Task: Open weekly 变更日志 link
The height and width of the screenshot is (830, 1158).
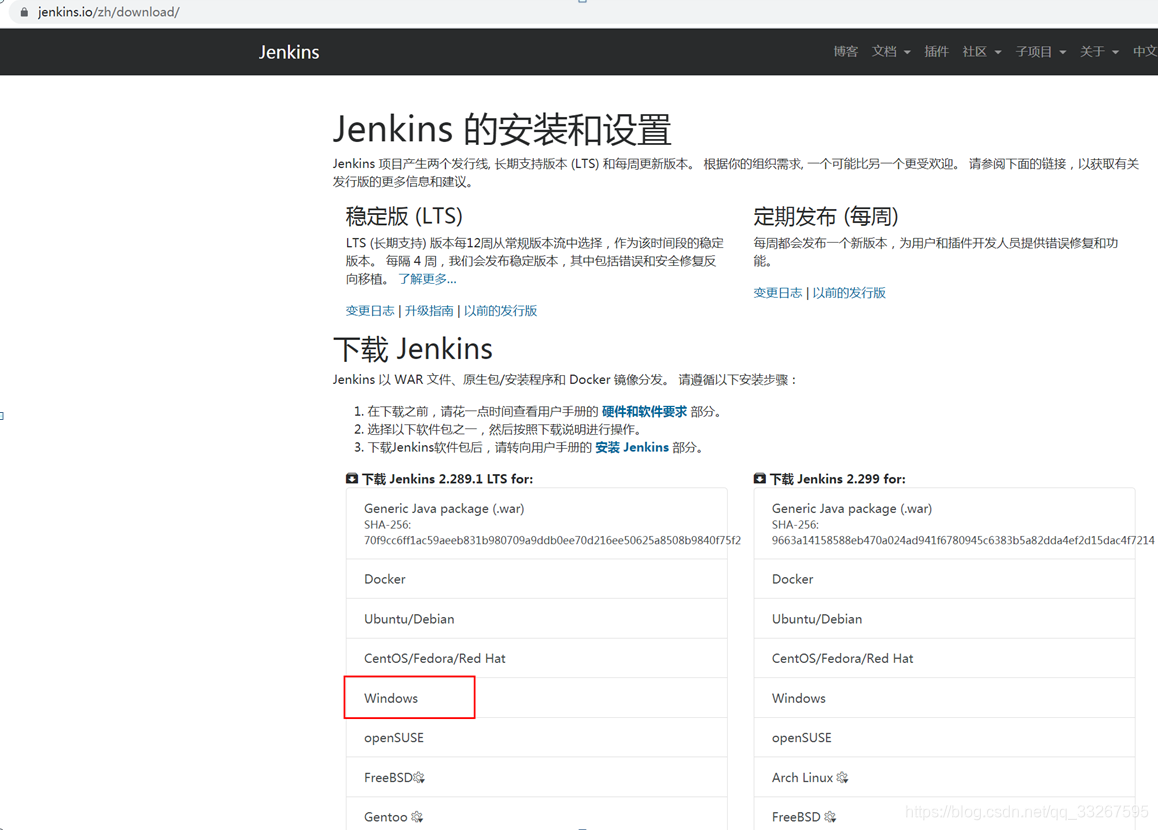Action: [778, 293]
